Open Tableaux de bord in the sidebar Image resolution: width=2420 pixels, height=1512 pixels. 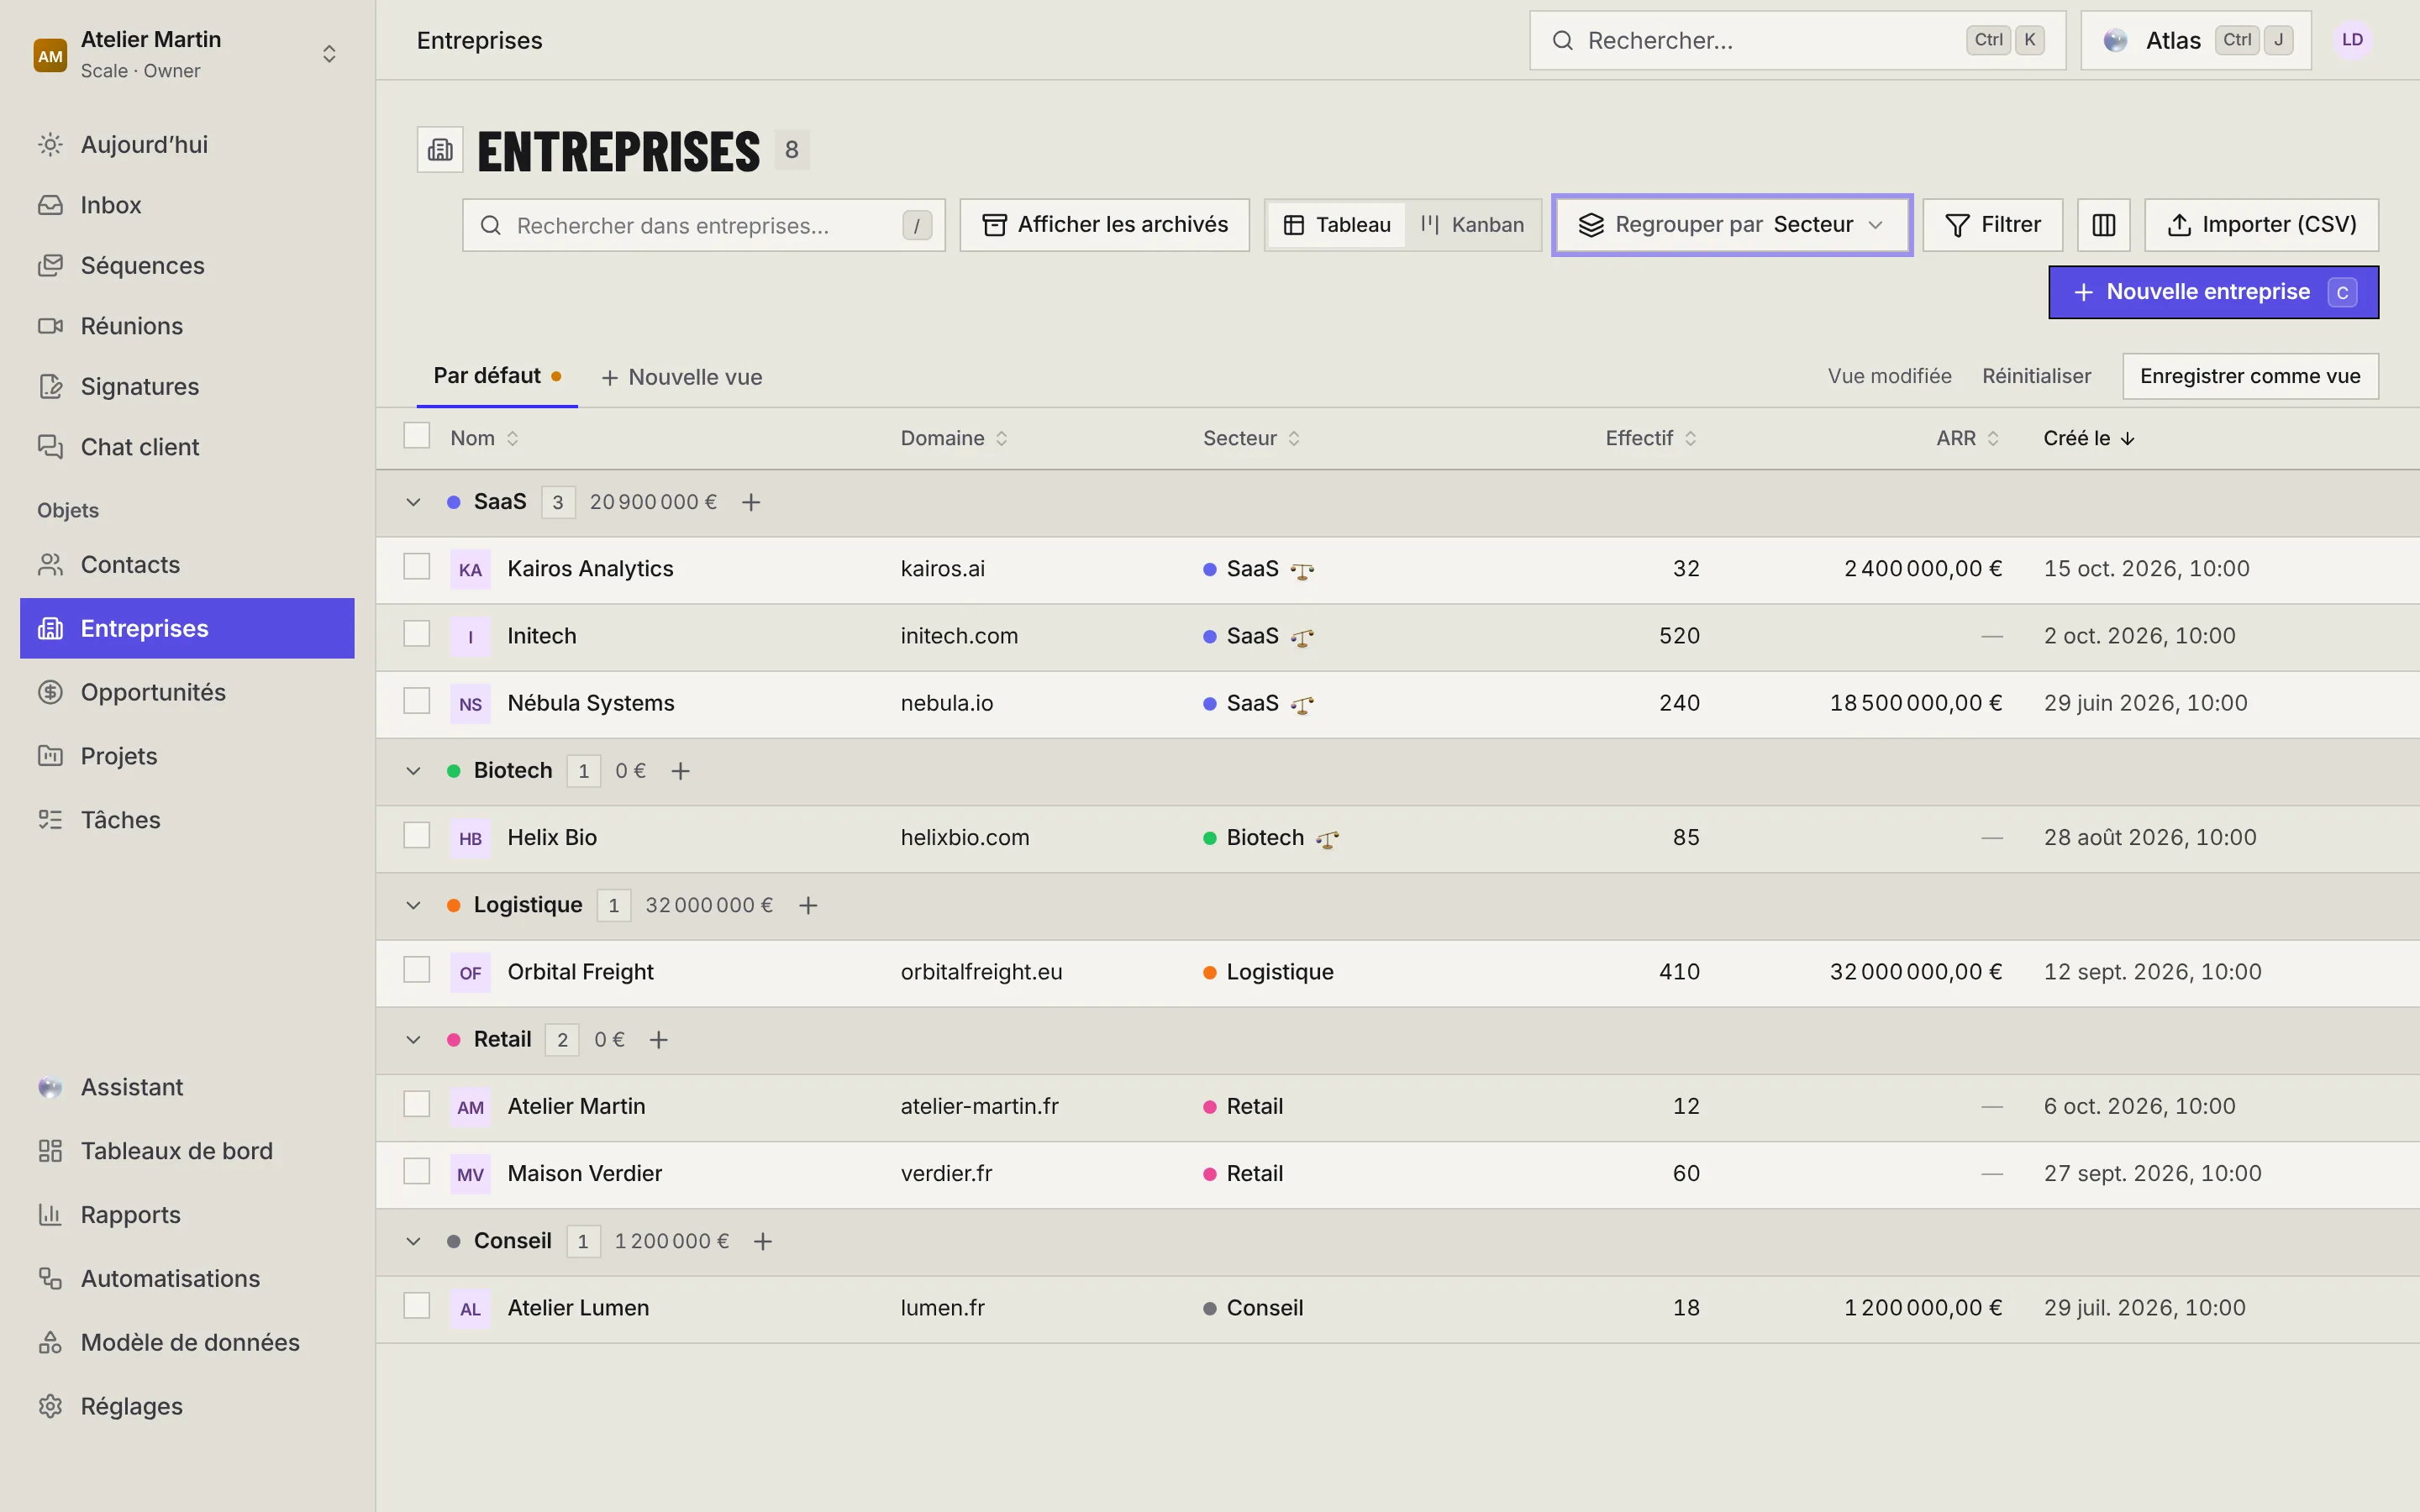187,1151
